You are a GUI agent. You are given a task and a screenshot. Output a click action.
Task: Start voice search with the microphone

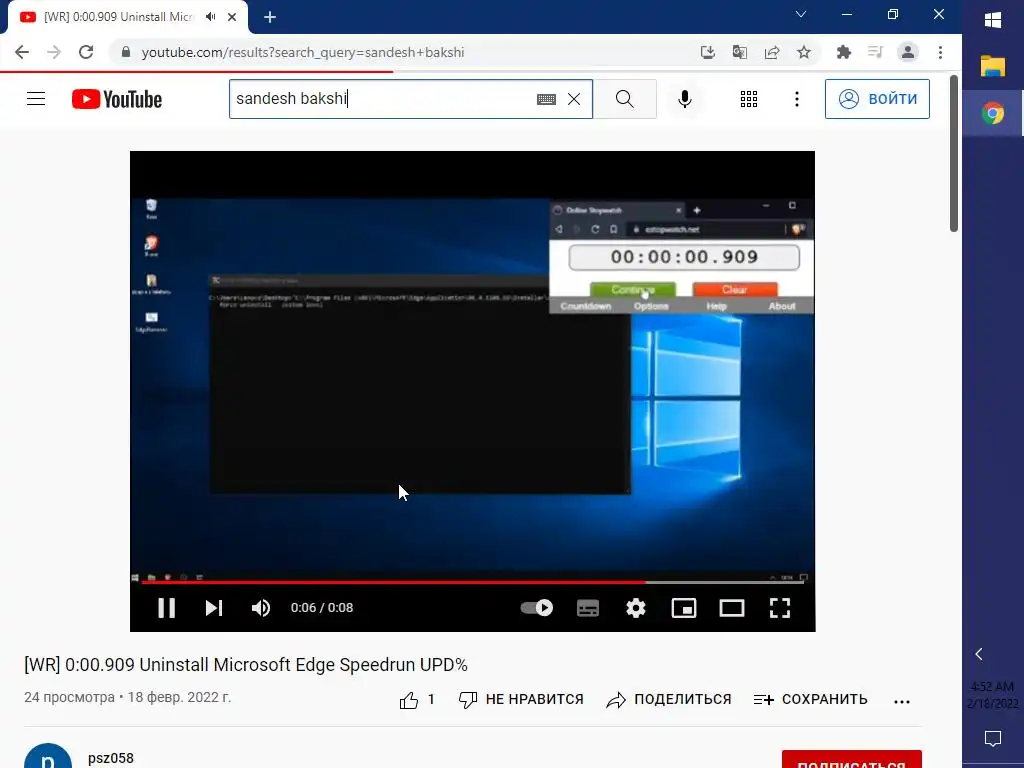point(684,99)
